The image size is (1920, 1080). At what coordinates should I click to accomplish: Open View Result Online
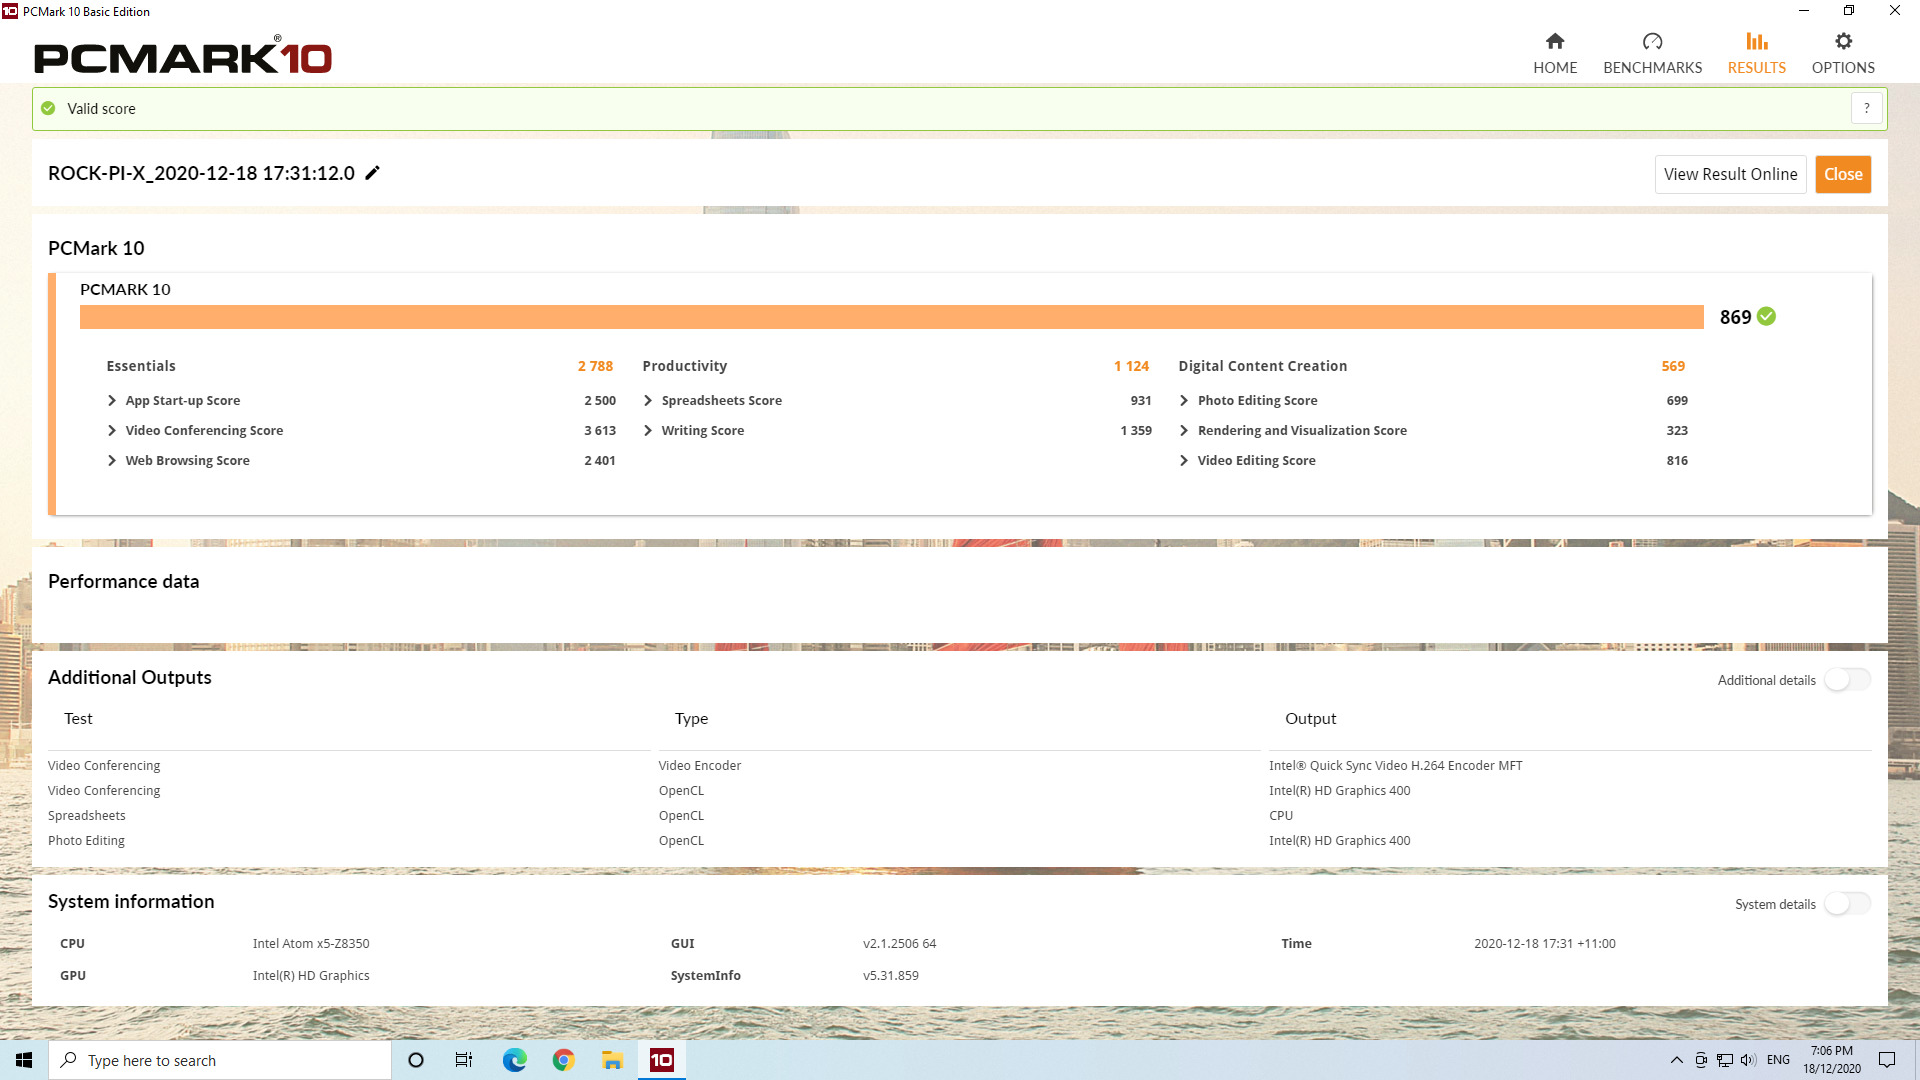tap(1730, 174)
